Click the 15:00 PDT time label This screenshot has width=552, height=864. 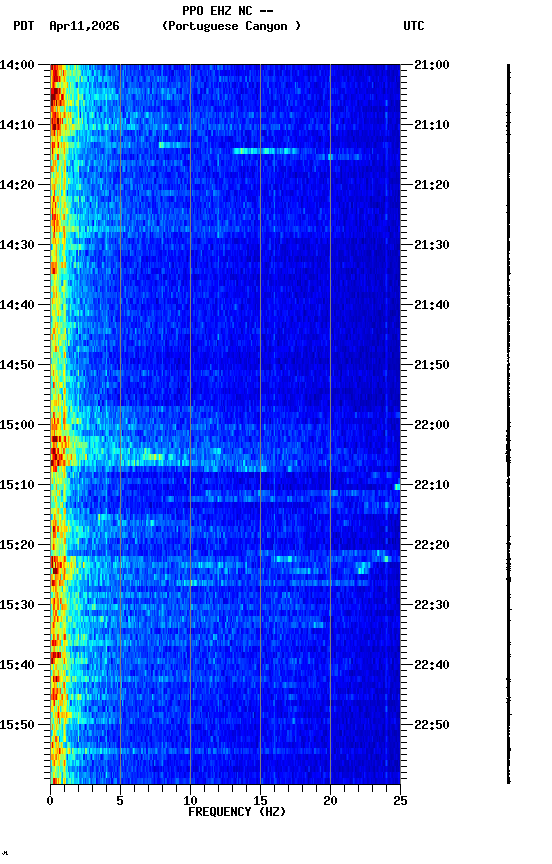(x=17, y=425)
